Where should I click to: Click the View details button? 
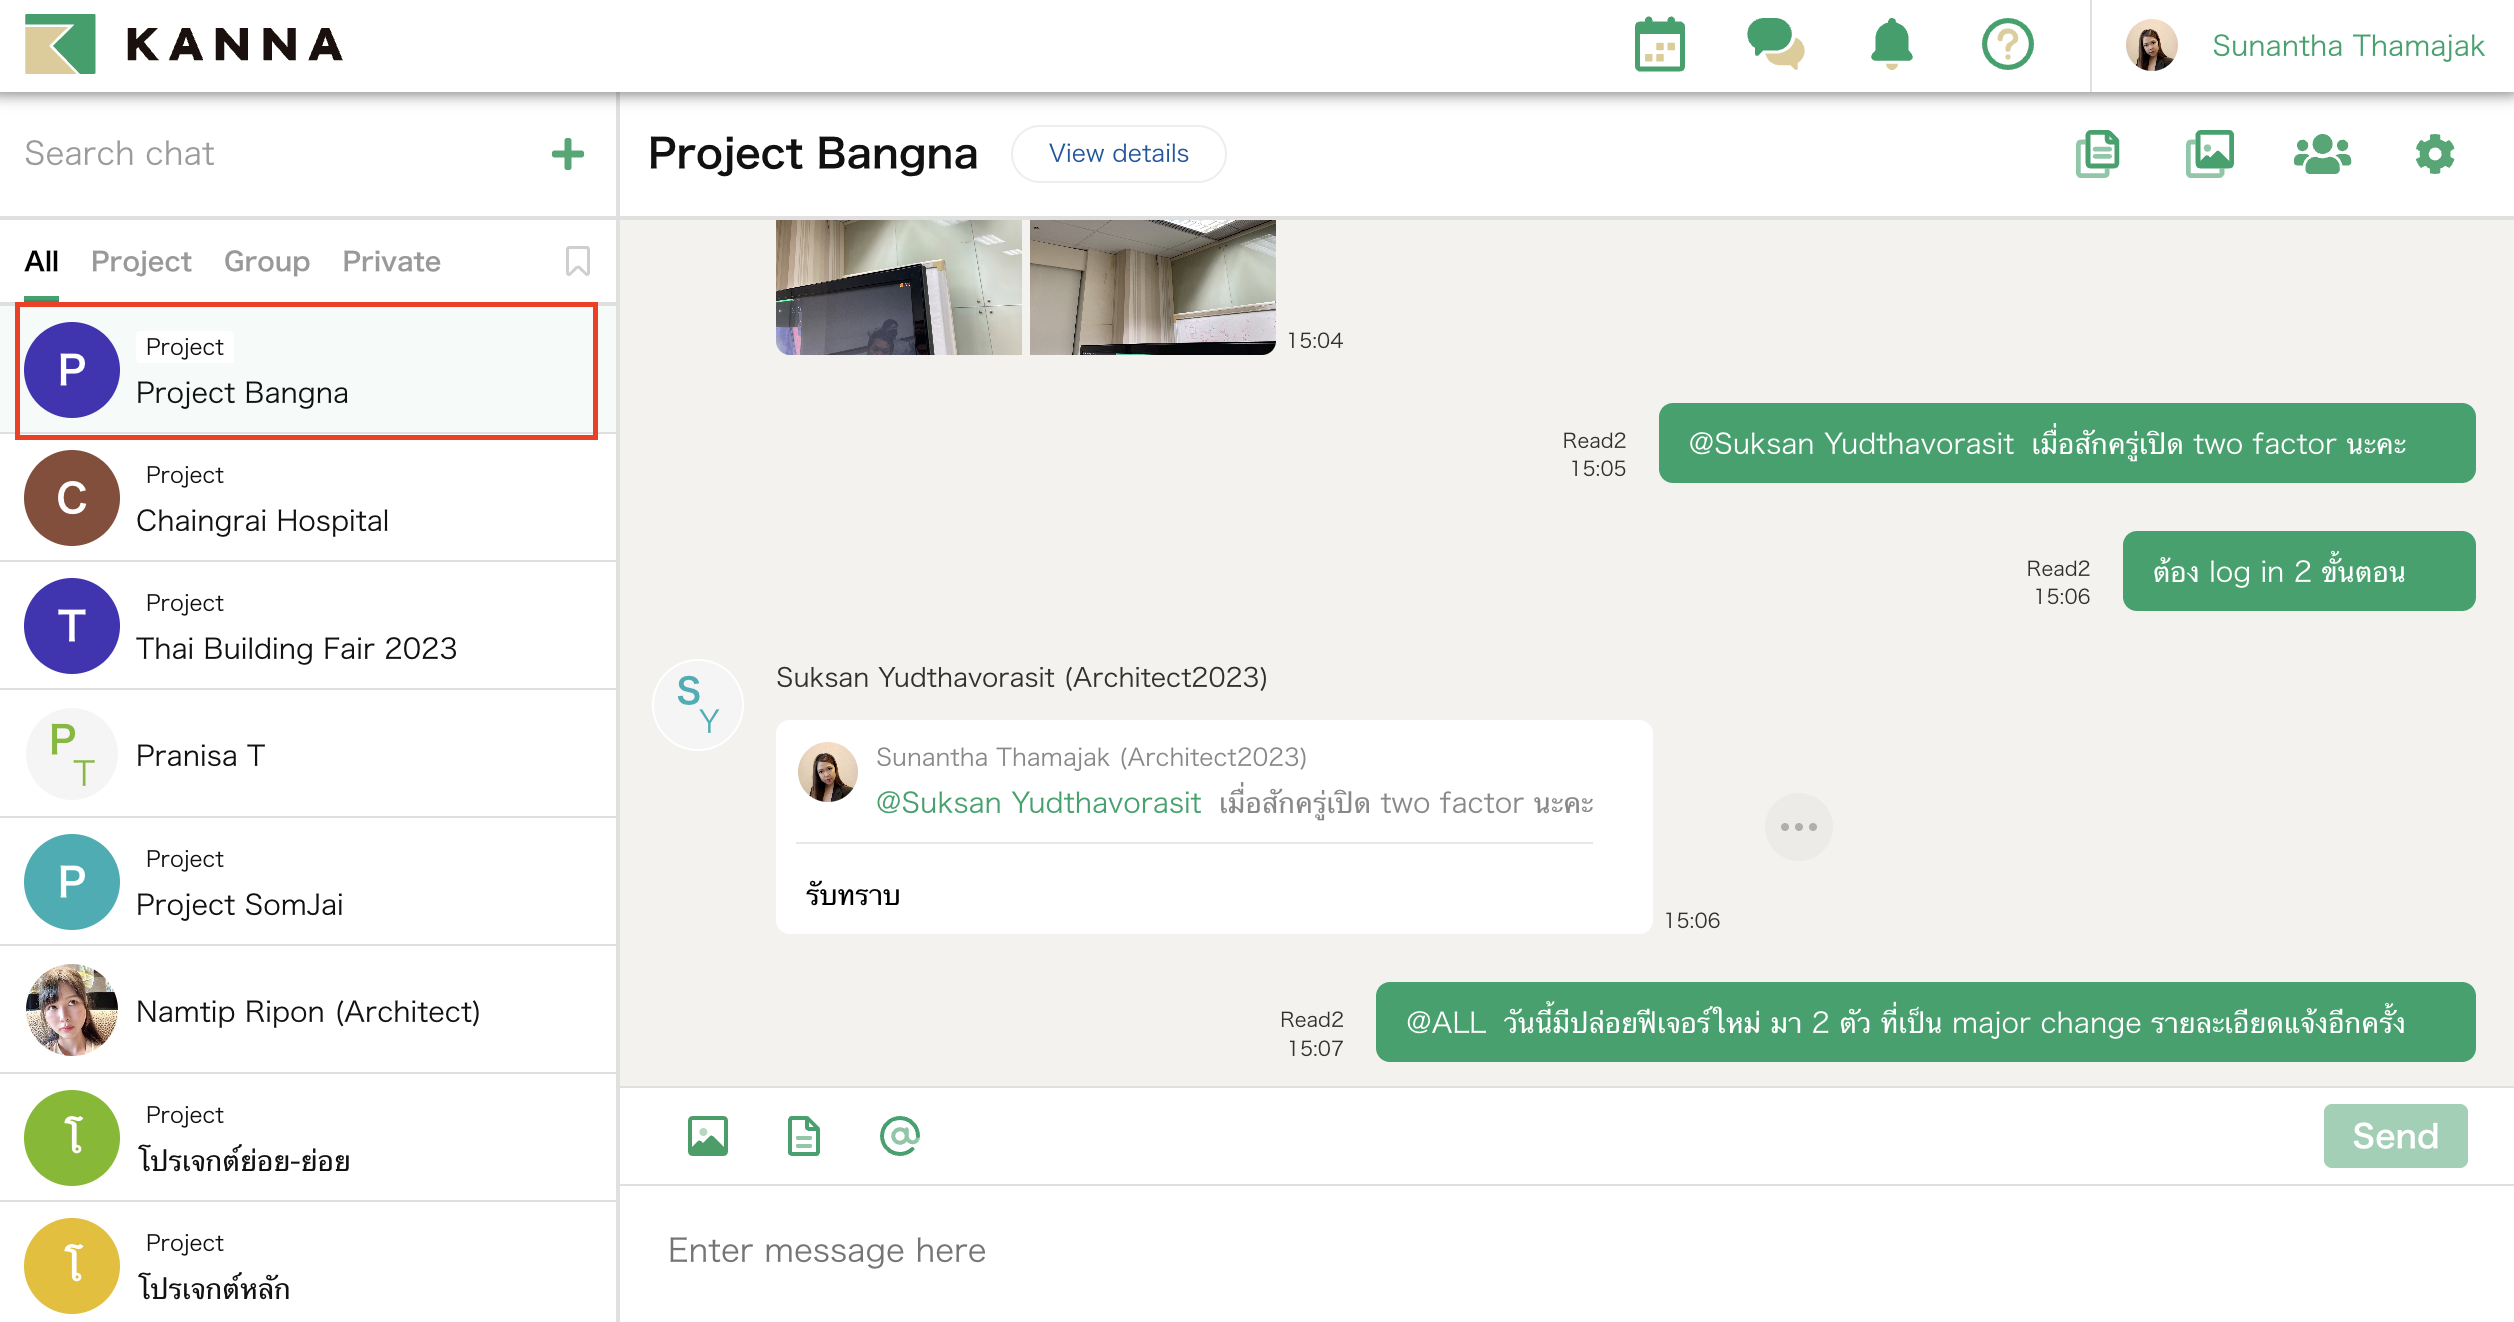tap(1118, 154)
